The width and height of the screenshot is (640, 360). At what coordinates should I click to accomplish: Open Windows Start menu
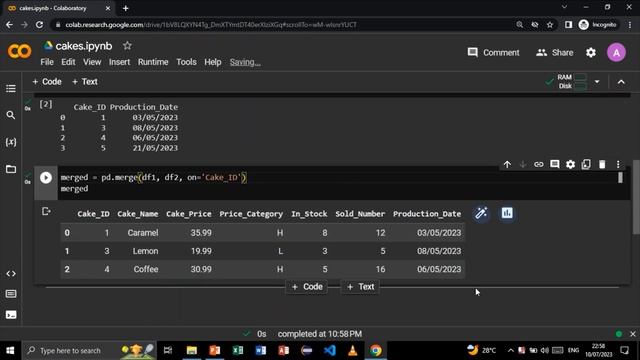coord(10,350)
